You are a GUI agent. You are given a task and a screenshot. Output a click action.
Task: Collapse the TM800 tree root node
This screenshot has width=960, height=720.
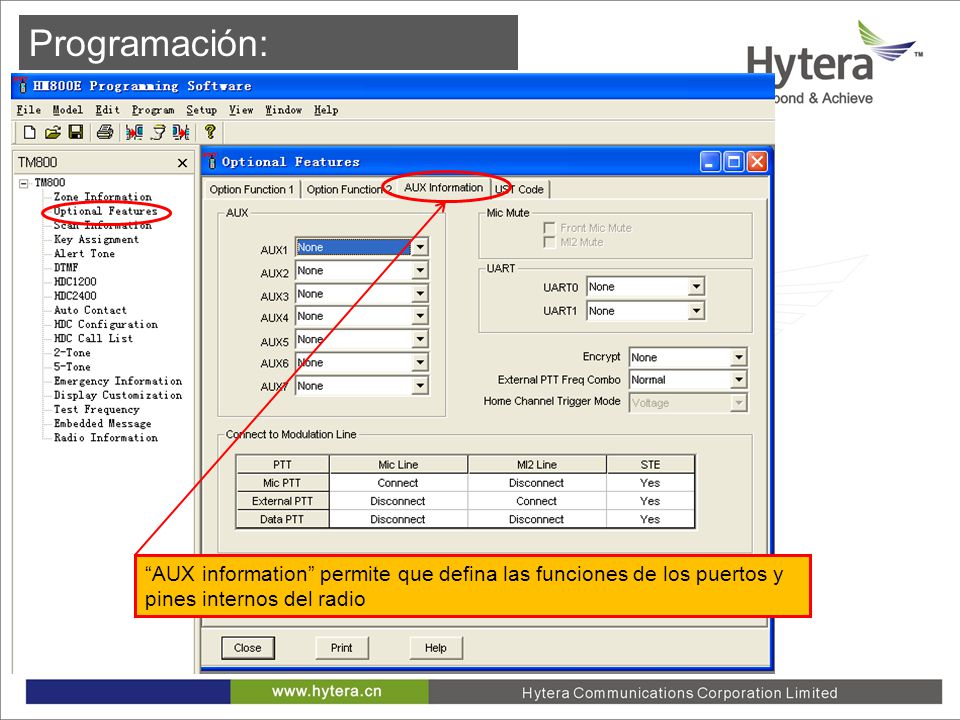[24, 183]
